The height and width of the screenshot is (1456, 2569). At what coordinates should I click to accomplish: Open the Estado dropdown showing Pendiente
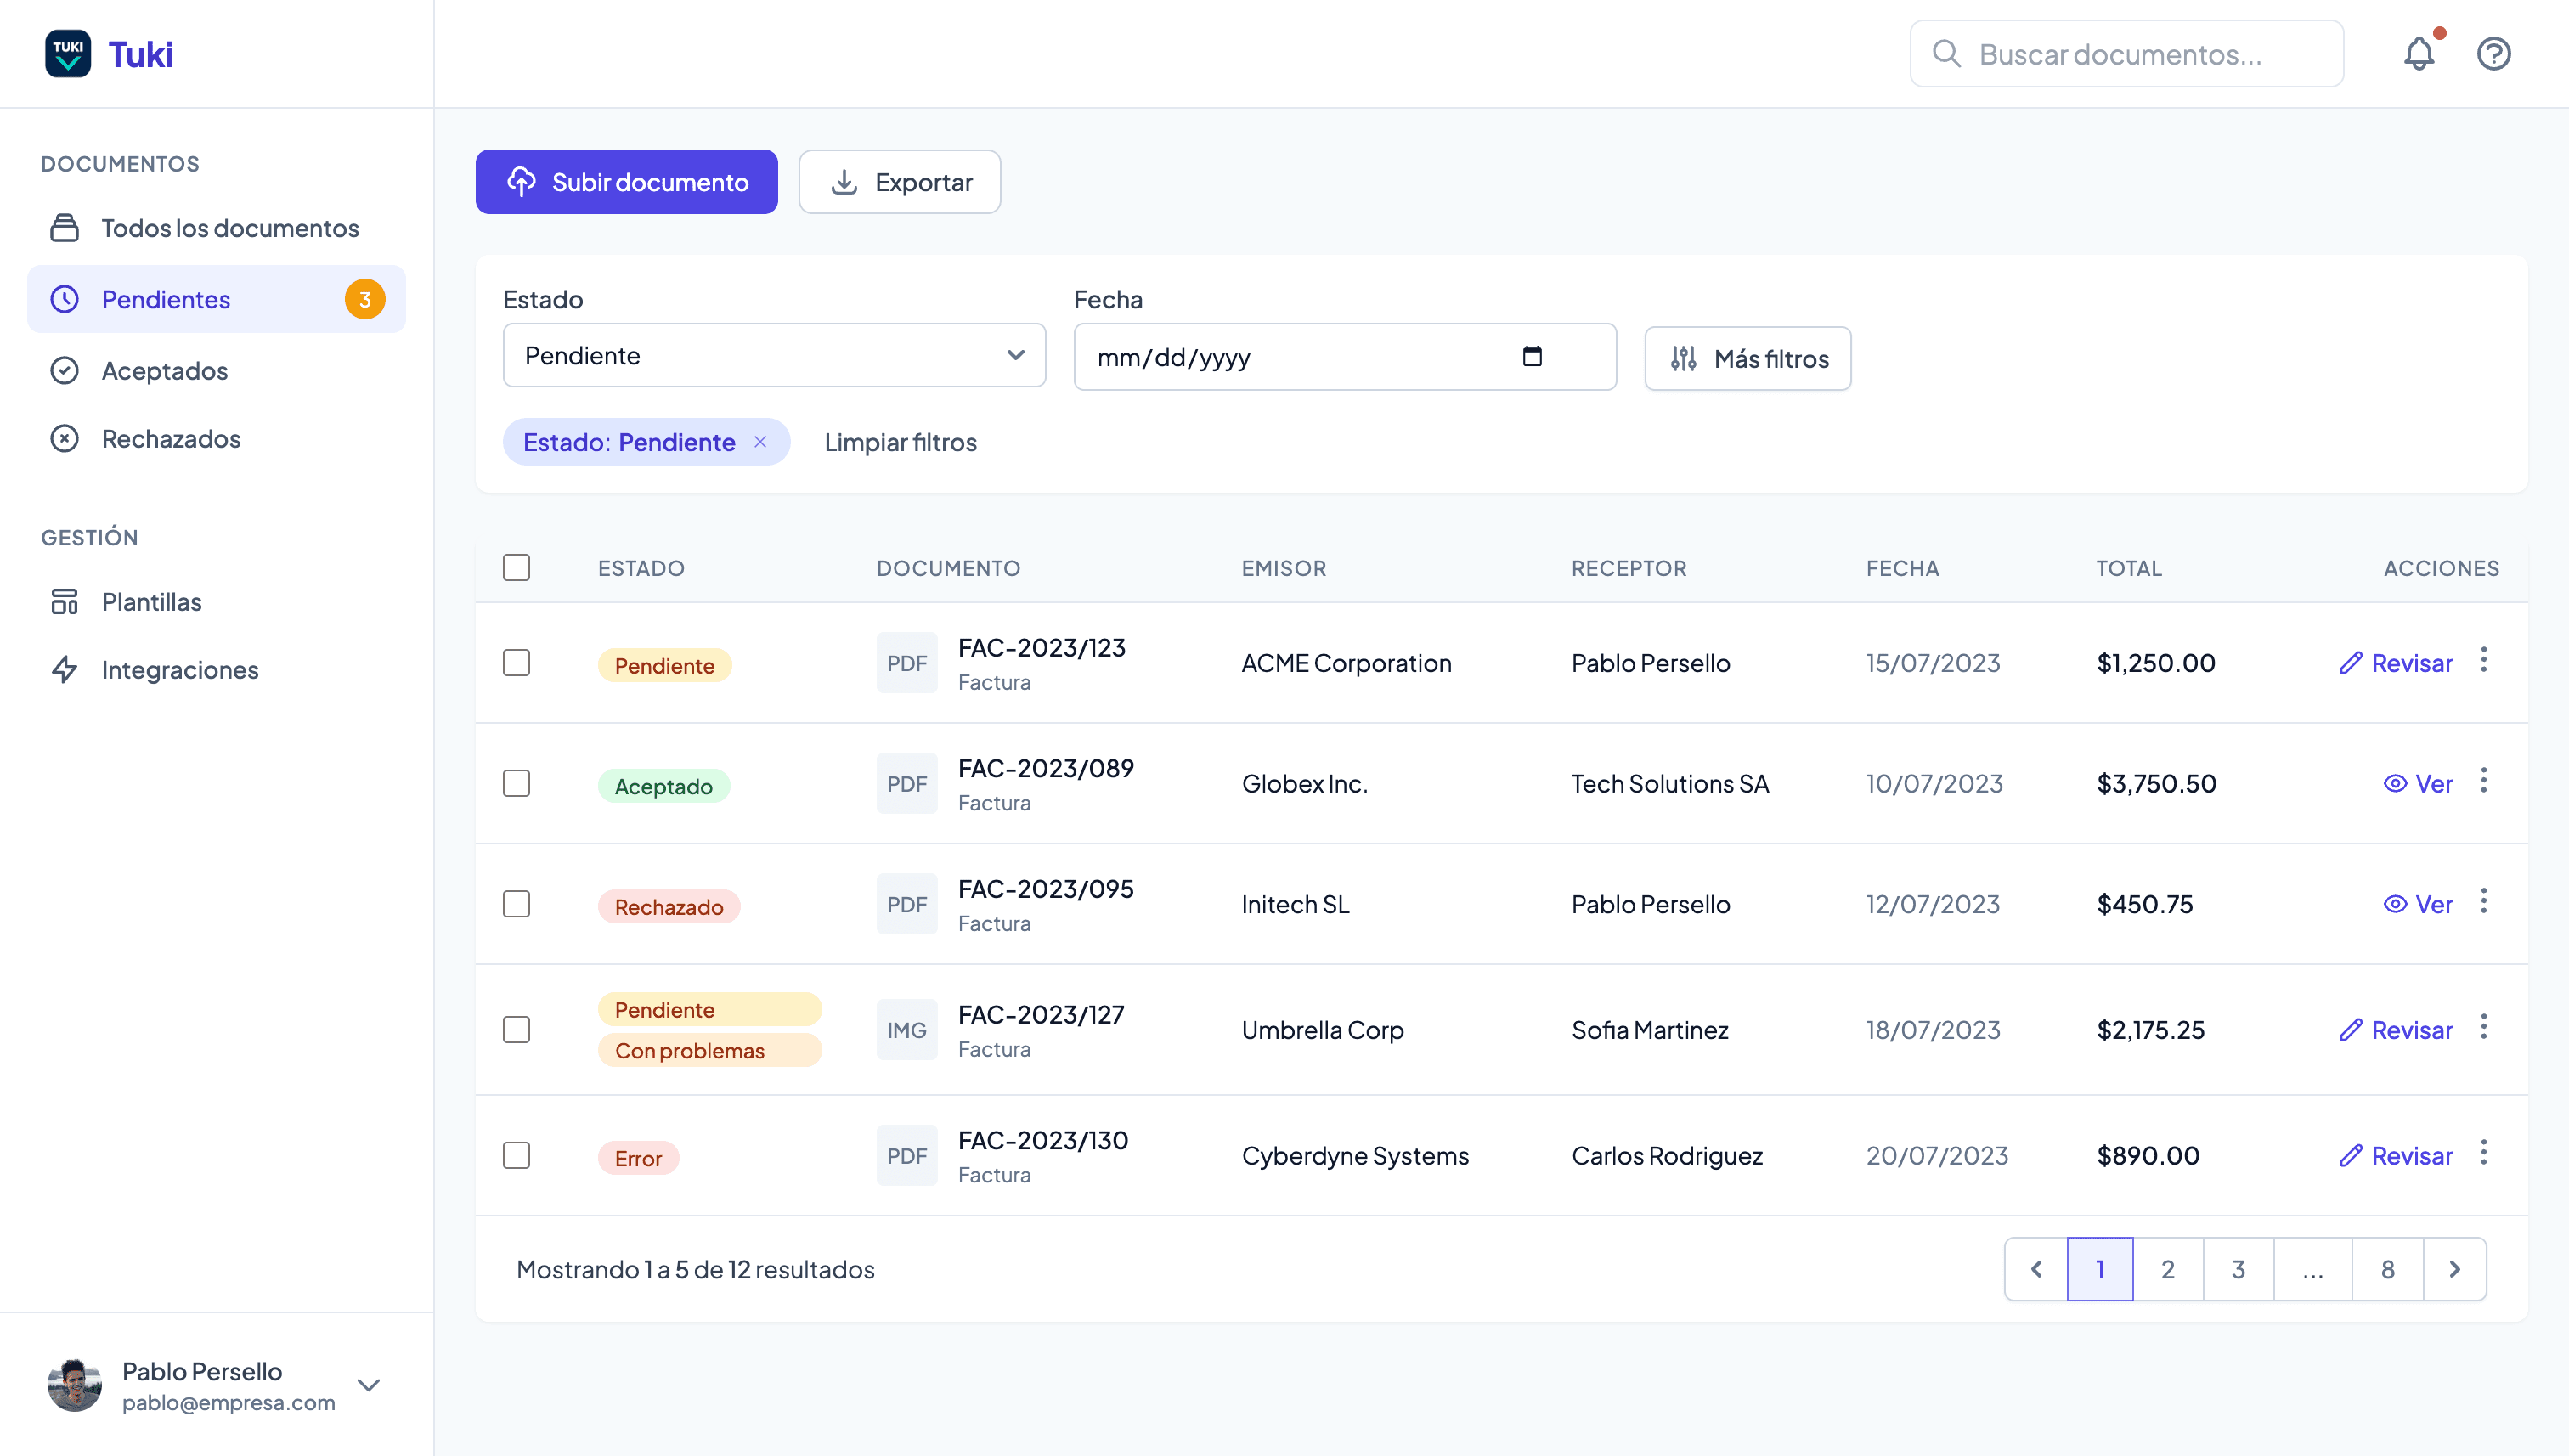[773, 355]
